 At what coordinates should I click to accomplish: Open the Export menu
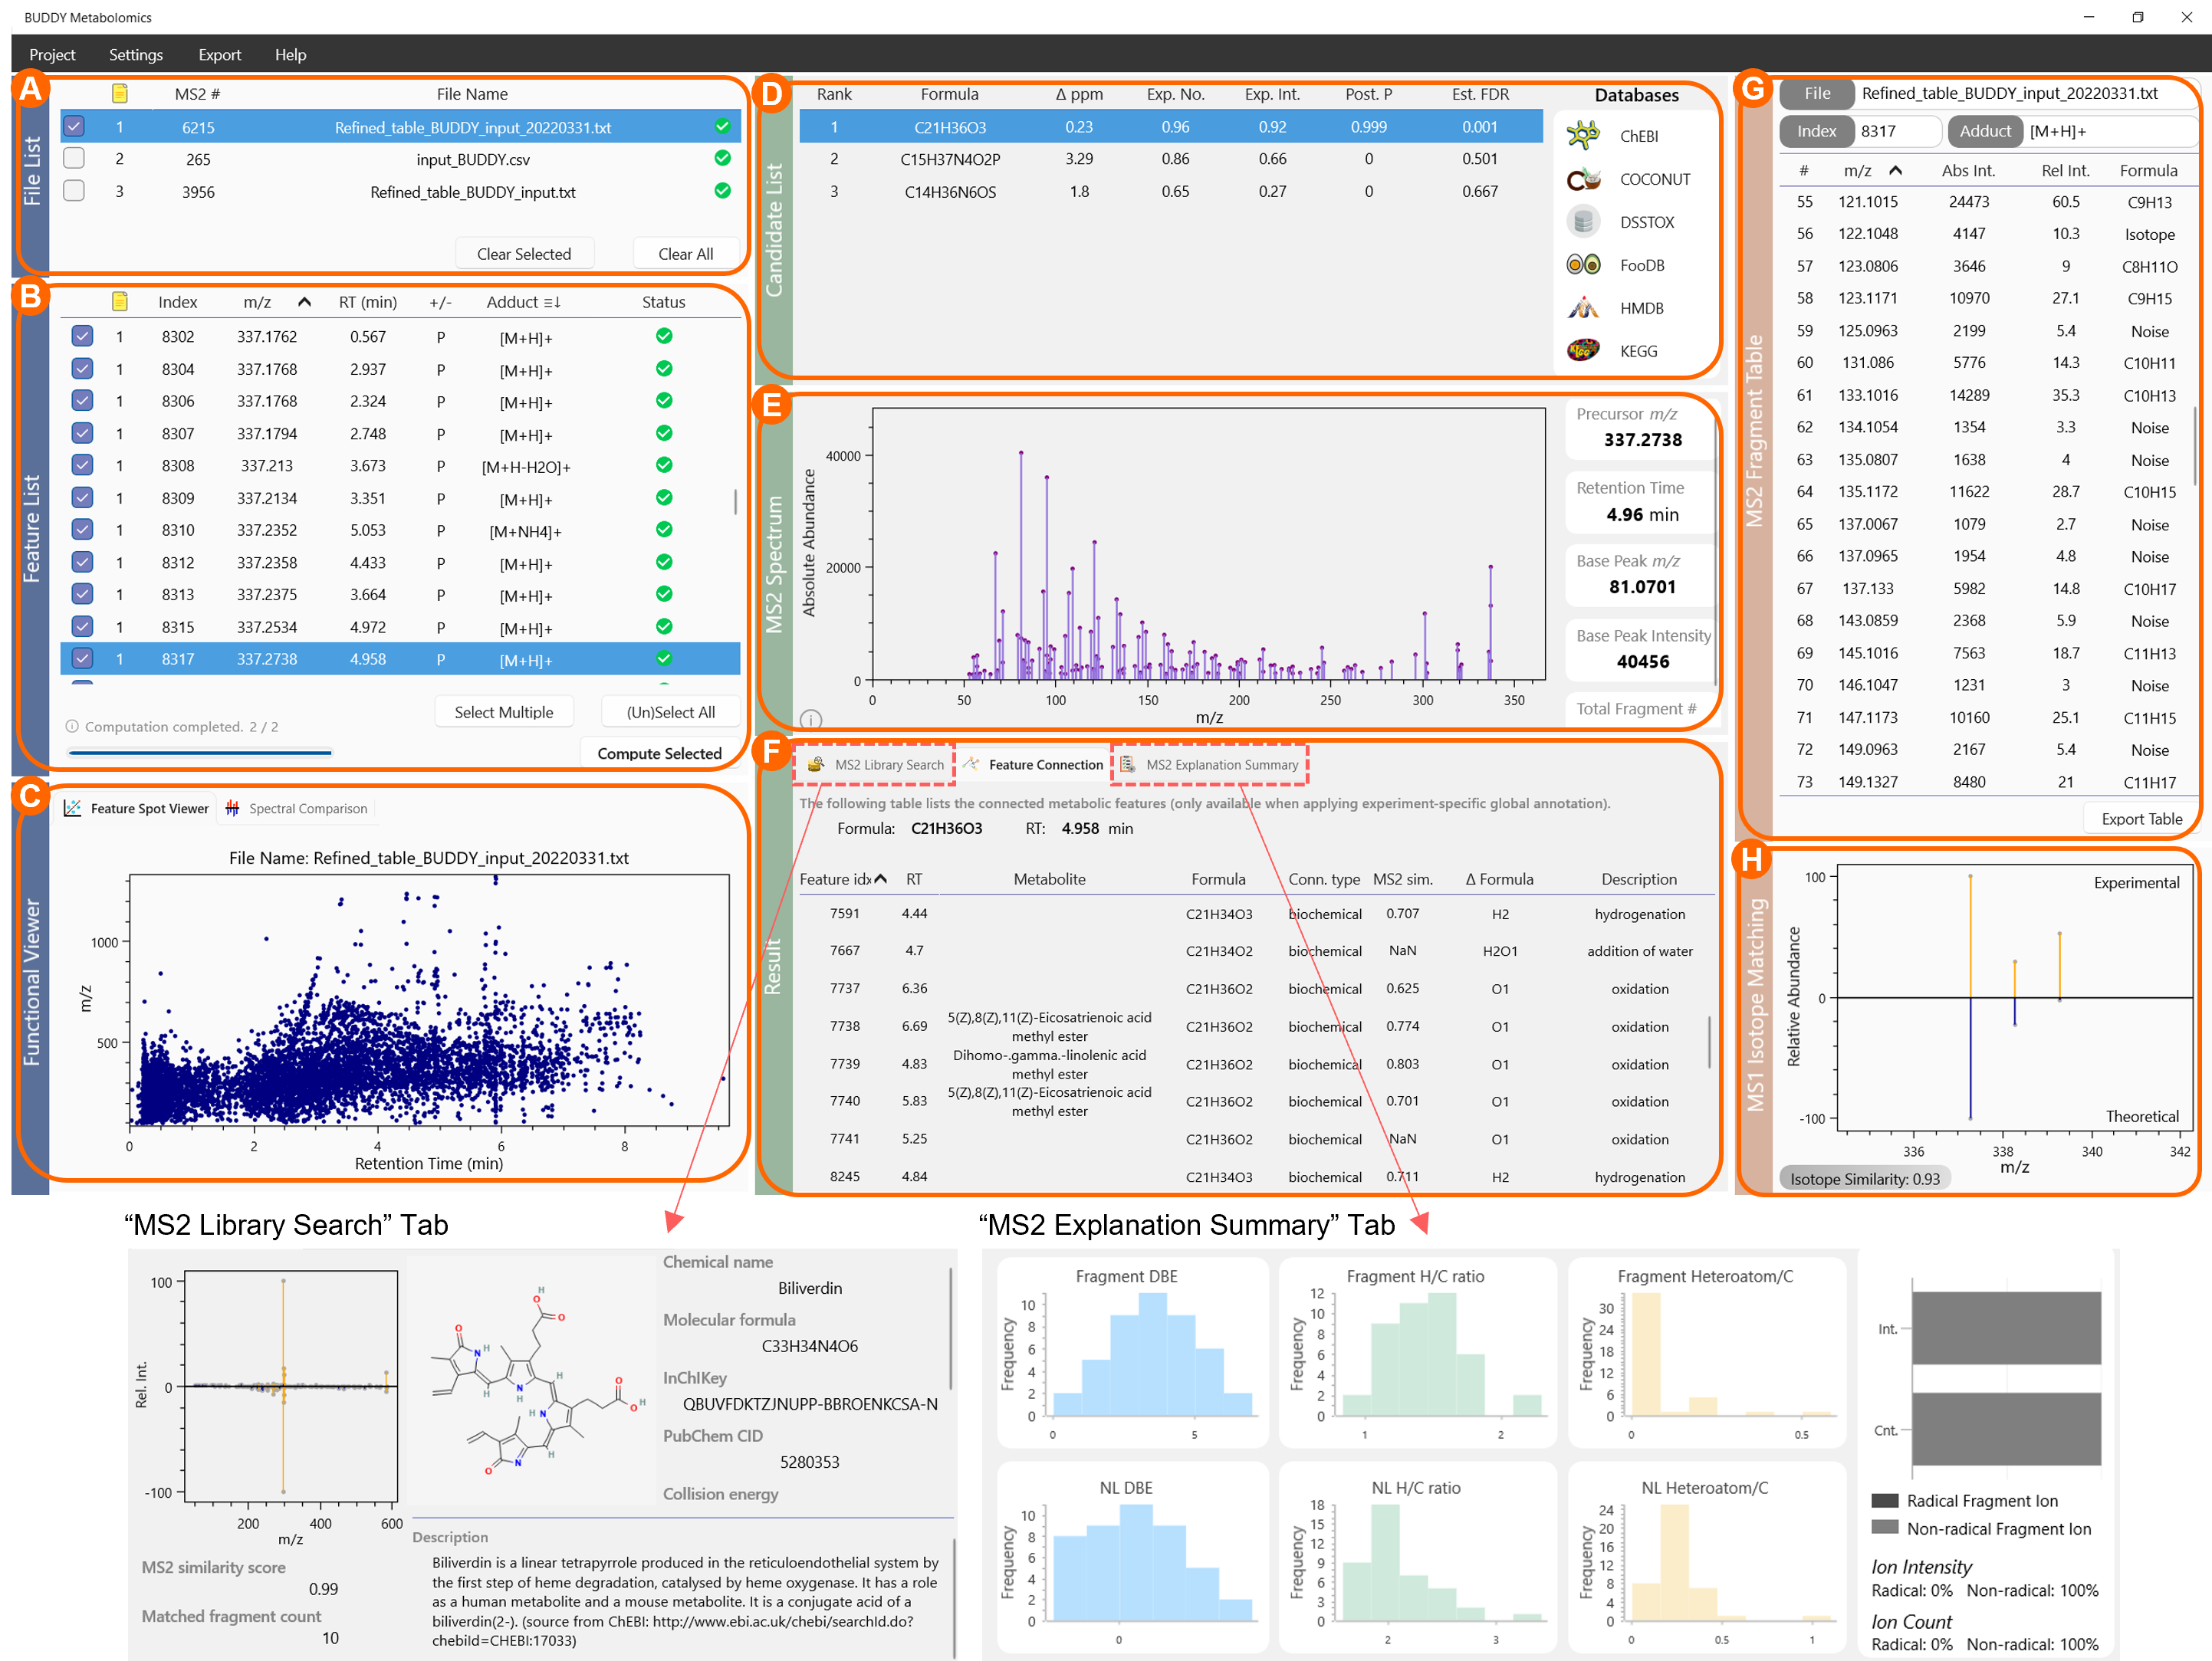(219, 55)
